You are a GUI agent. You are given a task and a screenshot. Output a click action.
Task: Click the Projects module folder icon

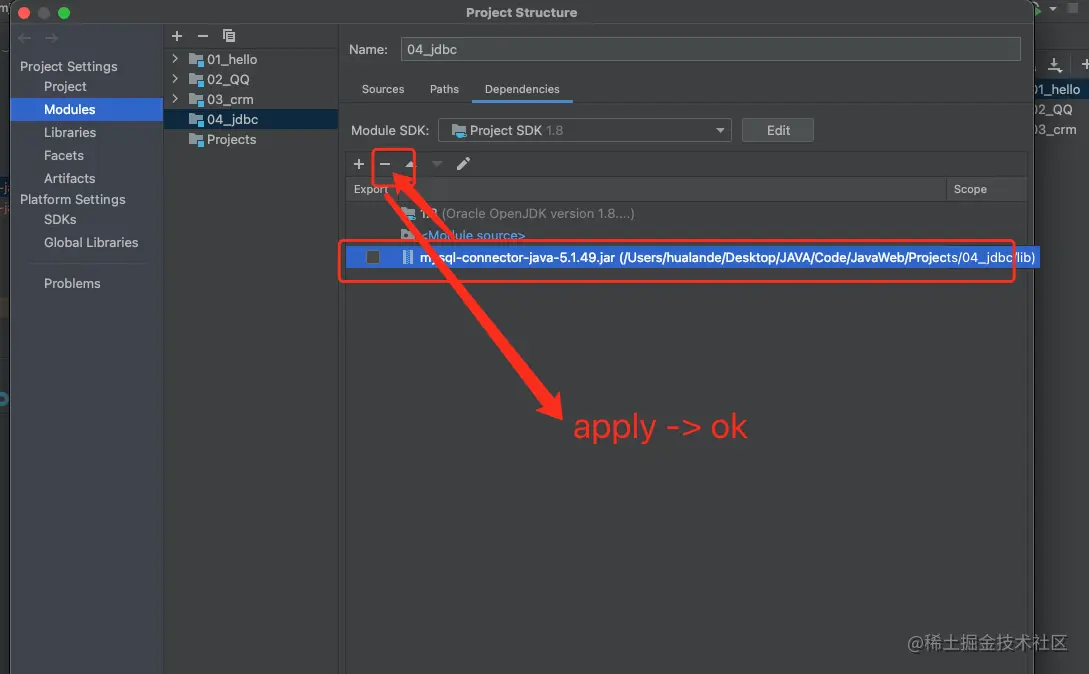197,140
